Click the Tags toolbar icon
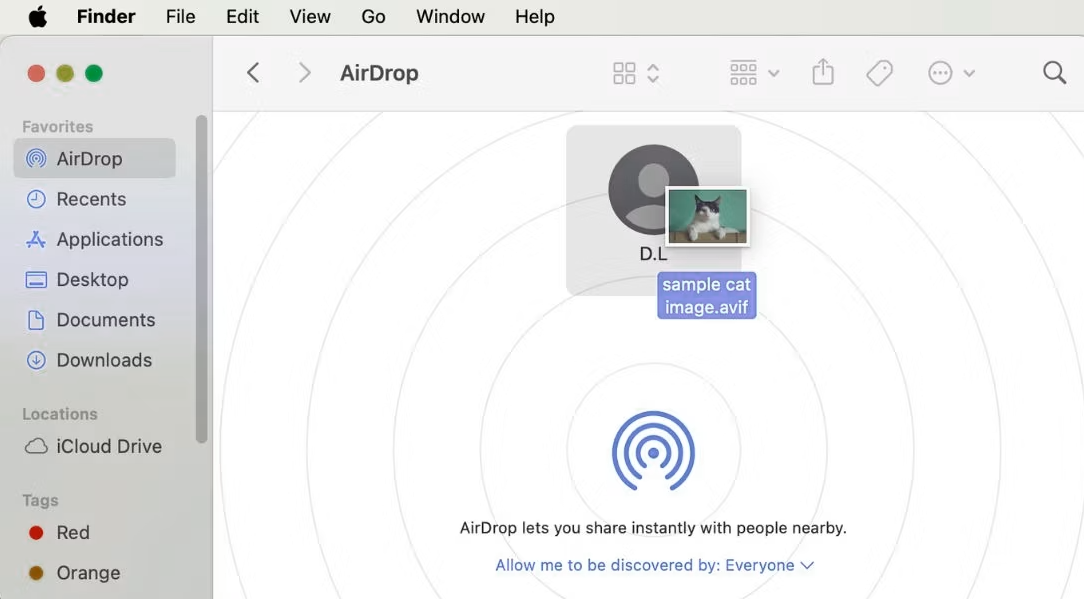This screenshot has width=1084, height=599. pos(879,73)
